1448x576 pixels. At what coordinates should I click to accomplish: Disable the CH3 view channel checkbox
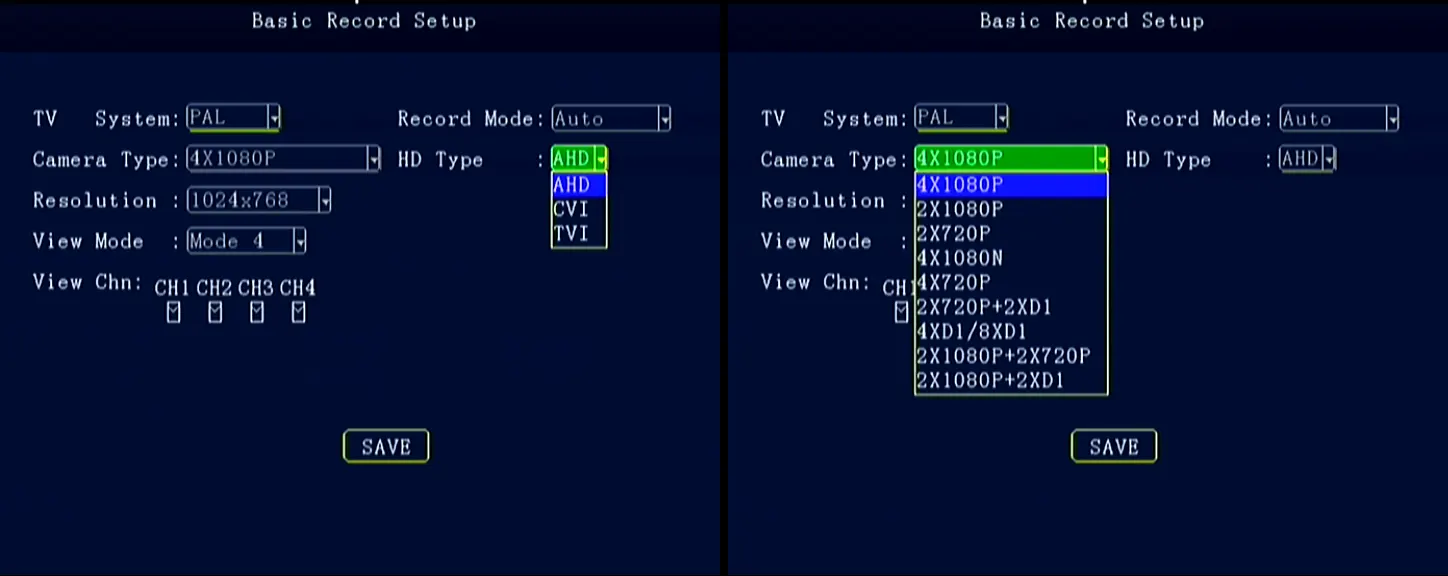(256, 311)
